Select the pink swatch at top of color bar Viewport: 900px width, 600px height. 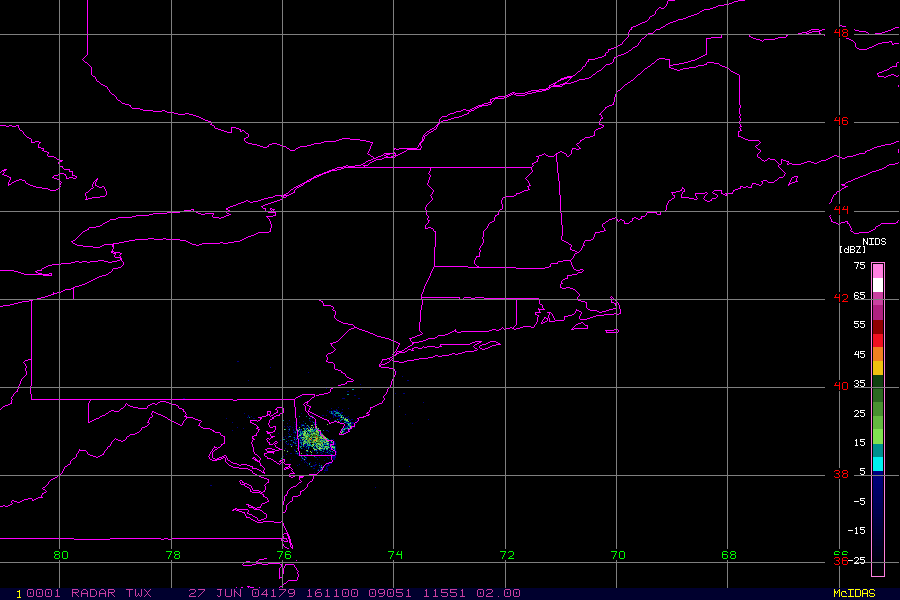(878, 271)
